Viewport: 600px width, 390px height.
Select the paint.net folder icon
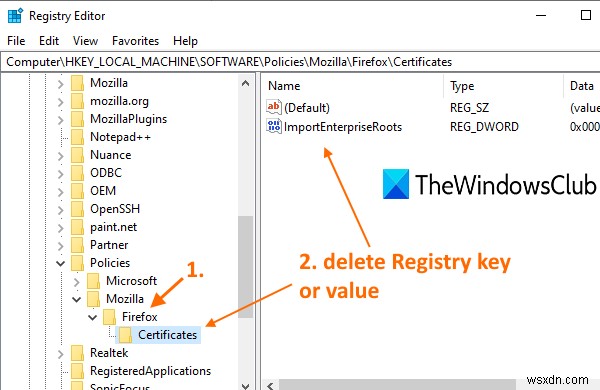[x=77, y=227]
